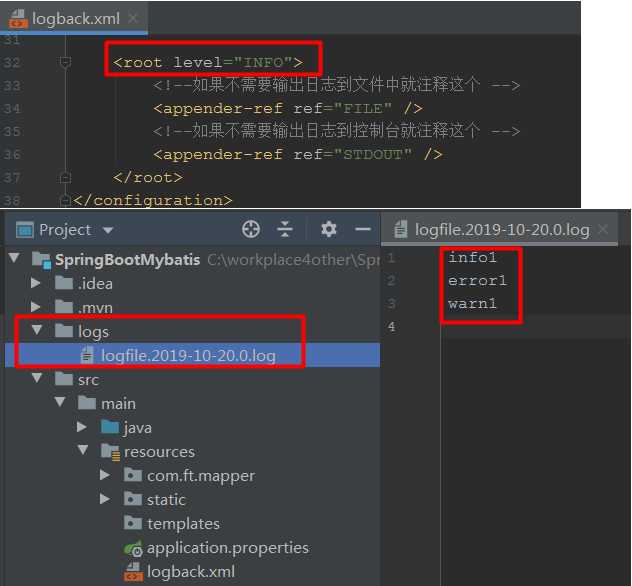Open the Project view dropdown arrow
This screenshot has width=632, height=586.
pos(108,230)
